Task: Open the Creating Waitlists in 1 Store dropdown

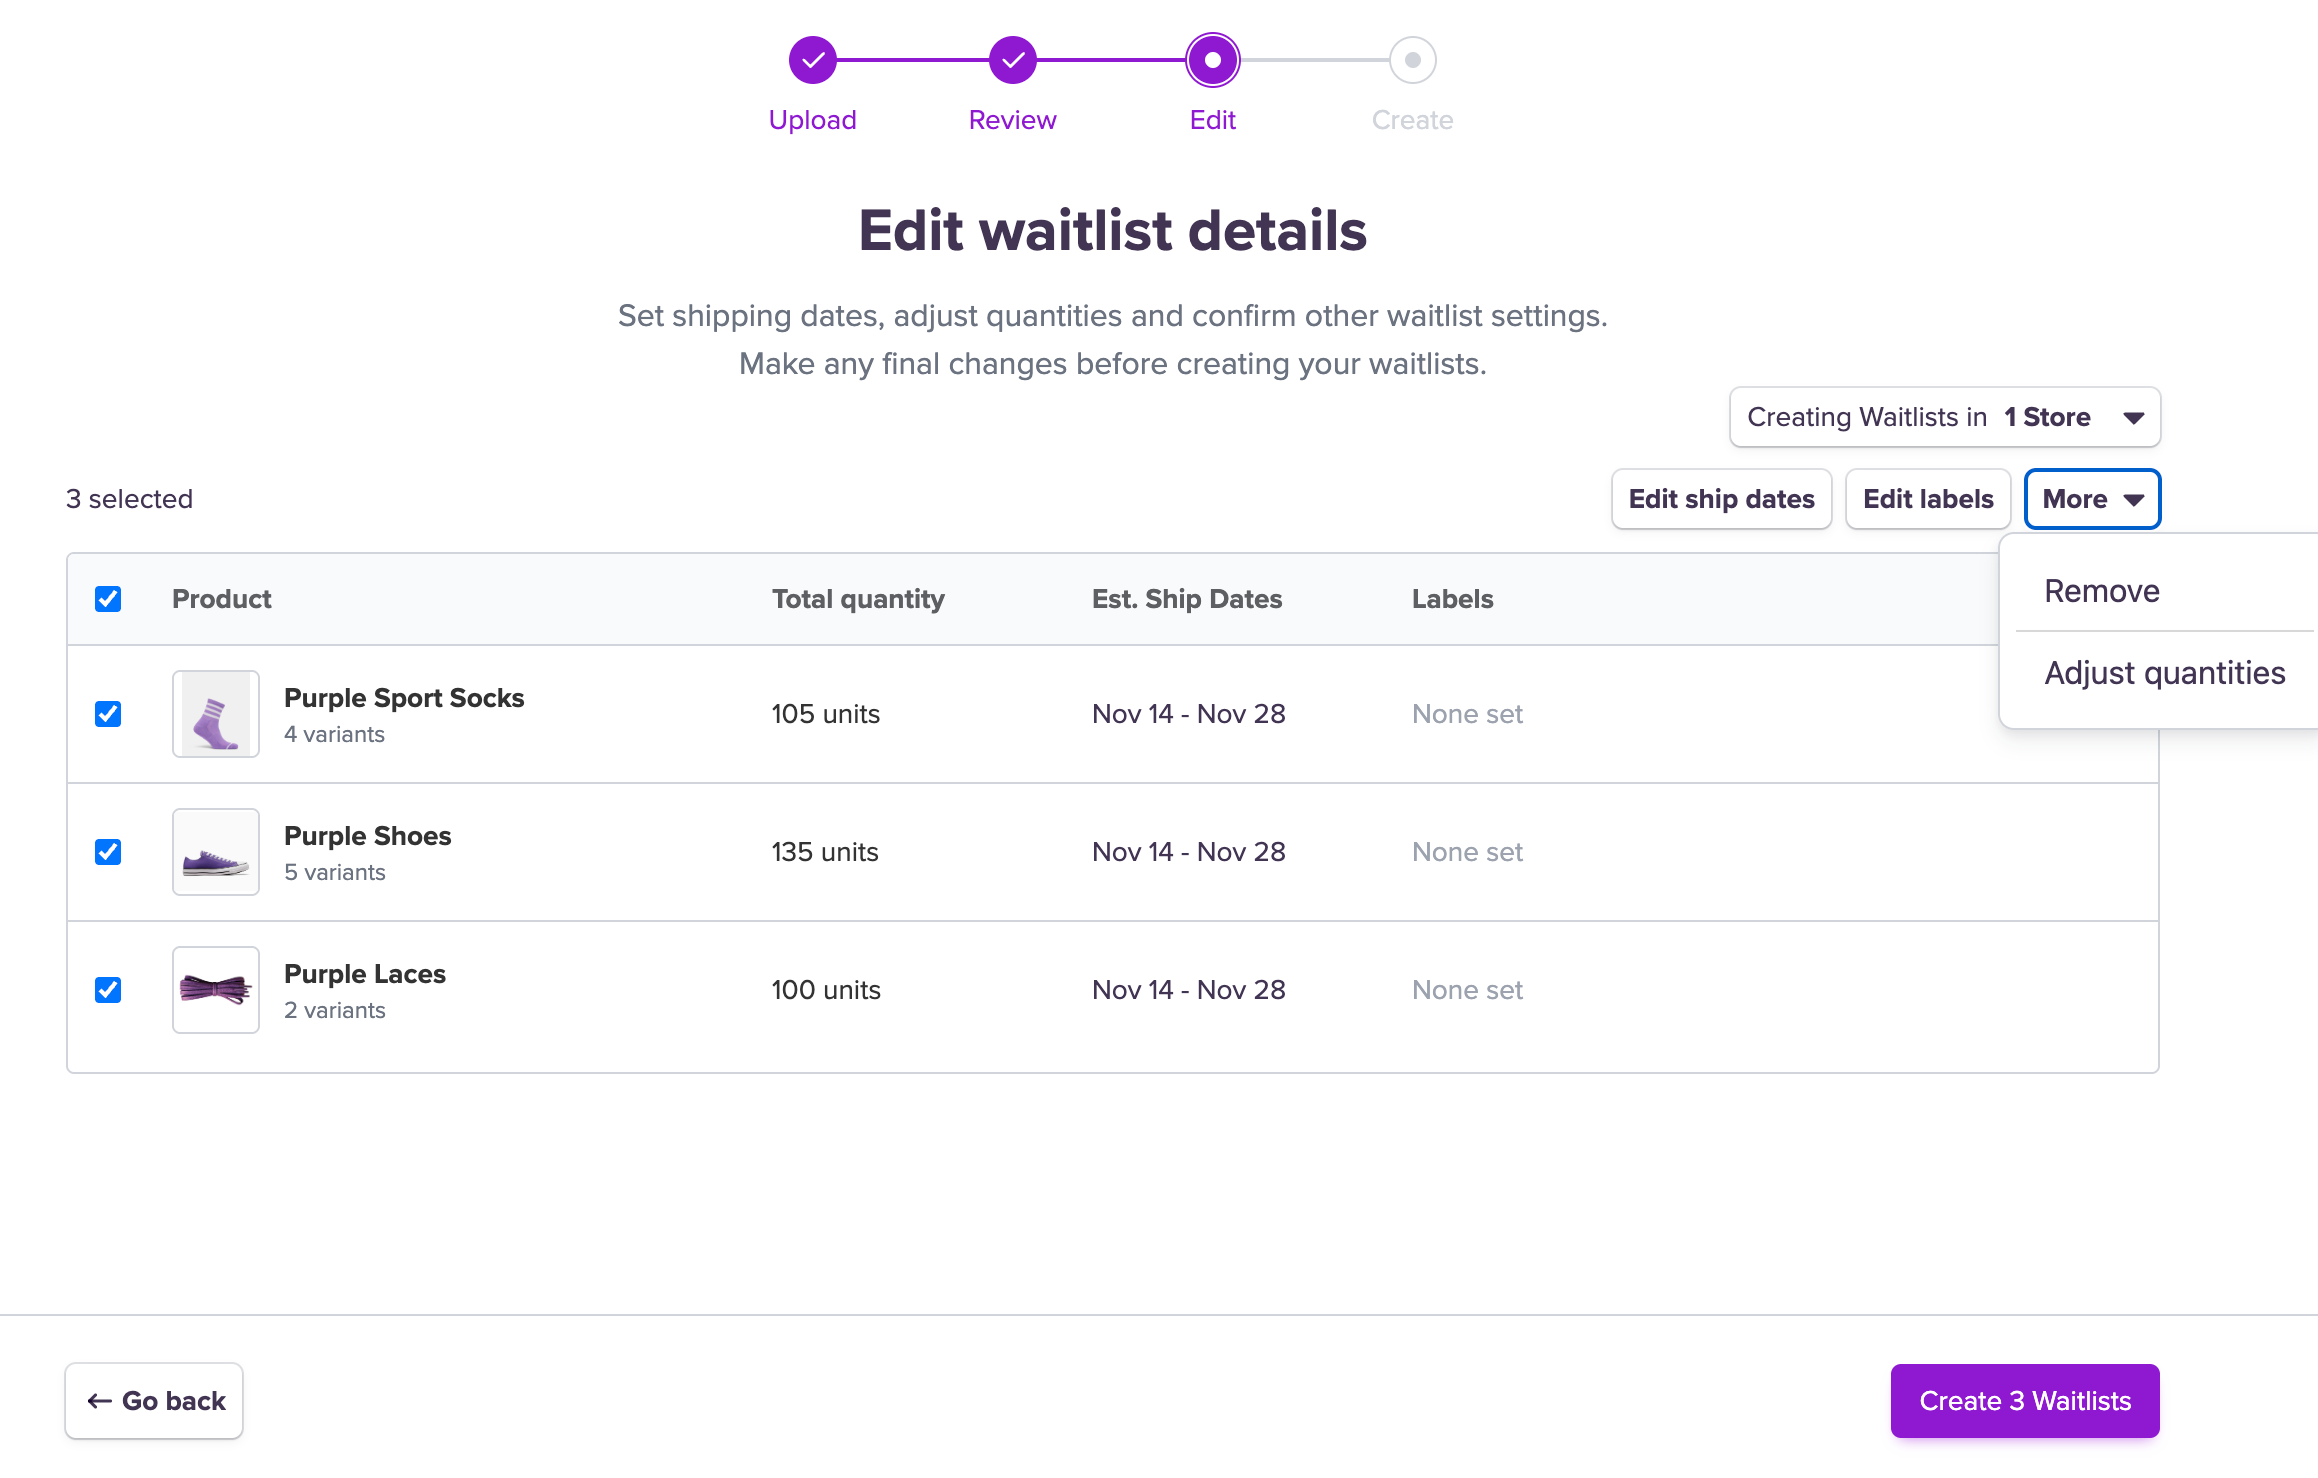Action: pos(1944,417)
